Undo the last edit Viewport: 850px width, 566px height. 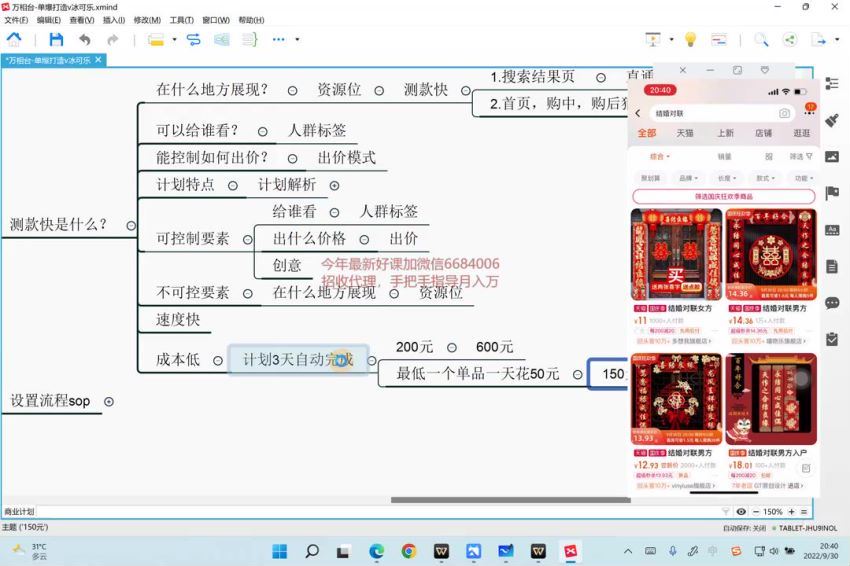pyautogui.click(x=85, y=39)
